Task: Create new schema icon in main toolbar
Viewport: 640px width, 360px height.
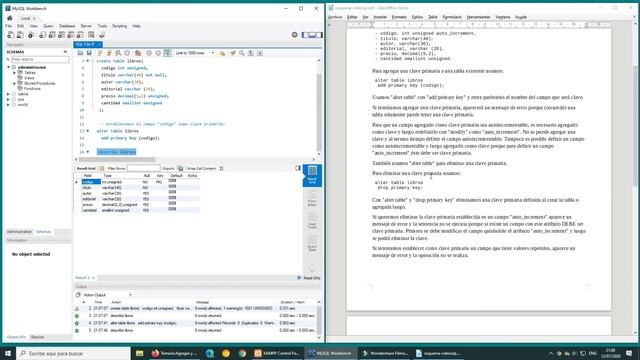Action: 42,35
